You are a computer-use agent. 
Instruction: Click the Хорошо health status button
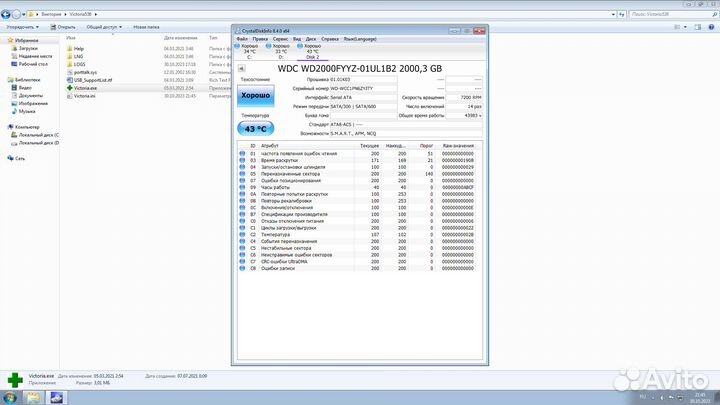coord(256,96)
